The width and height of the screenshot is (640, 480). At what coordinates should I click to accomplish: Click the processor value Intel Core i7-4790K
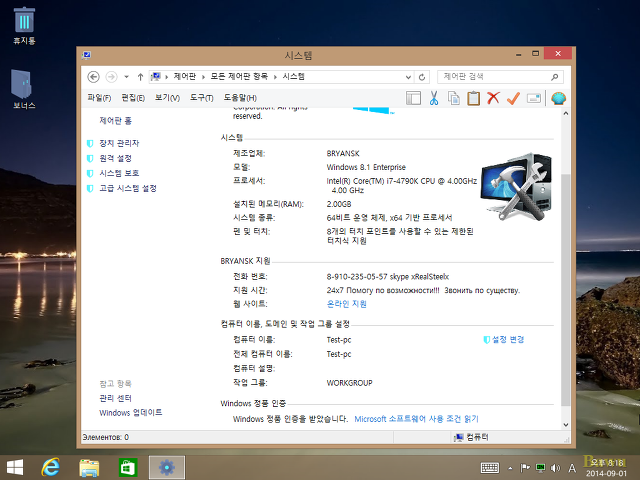point(402,185)
